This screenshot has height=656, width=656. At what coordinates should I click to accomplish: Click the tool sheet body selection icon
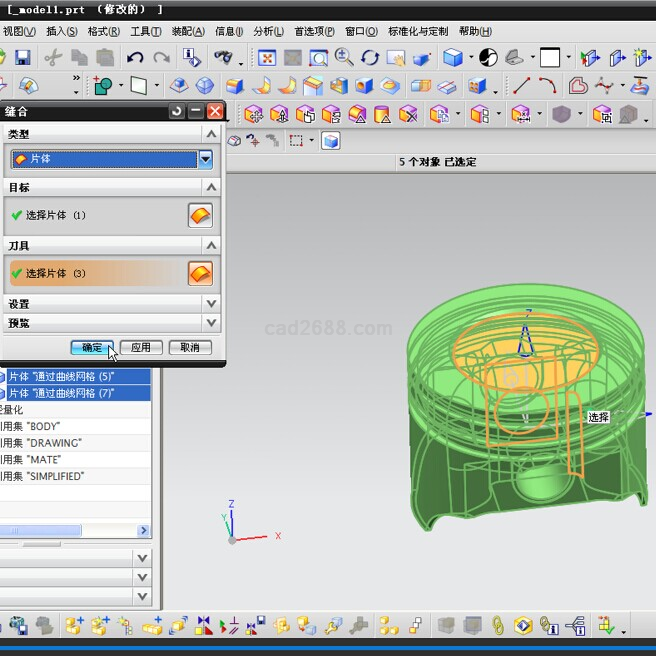200,273
